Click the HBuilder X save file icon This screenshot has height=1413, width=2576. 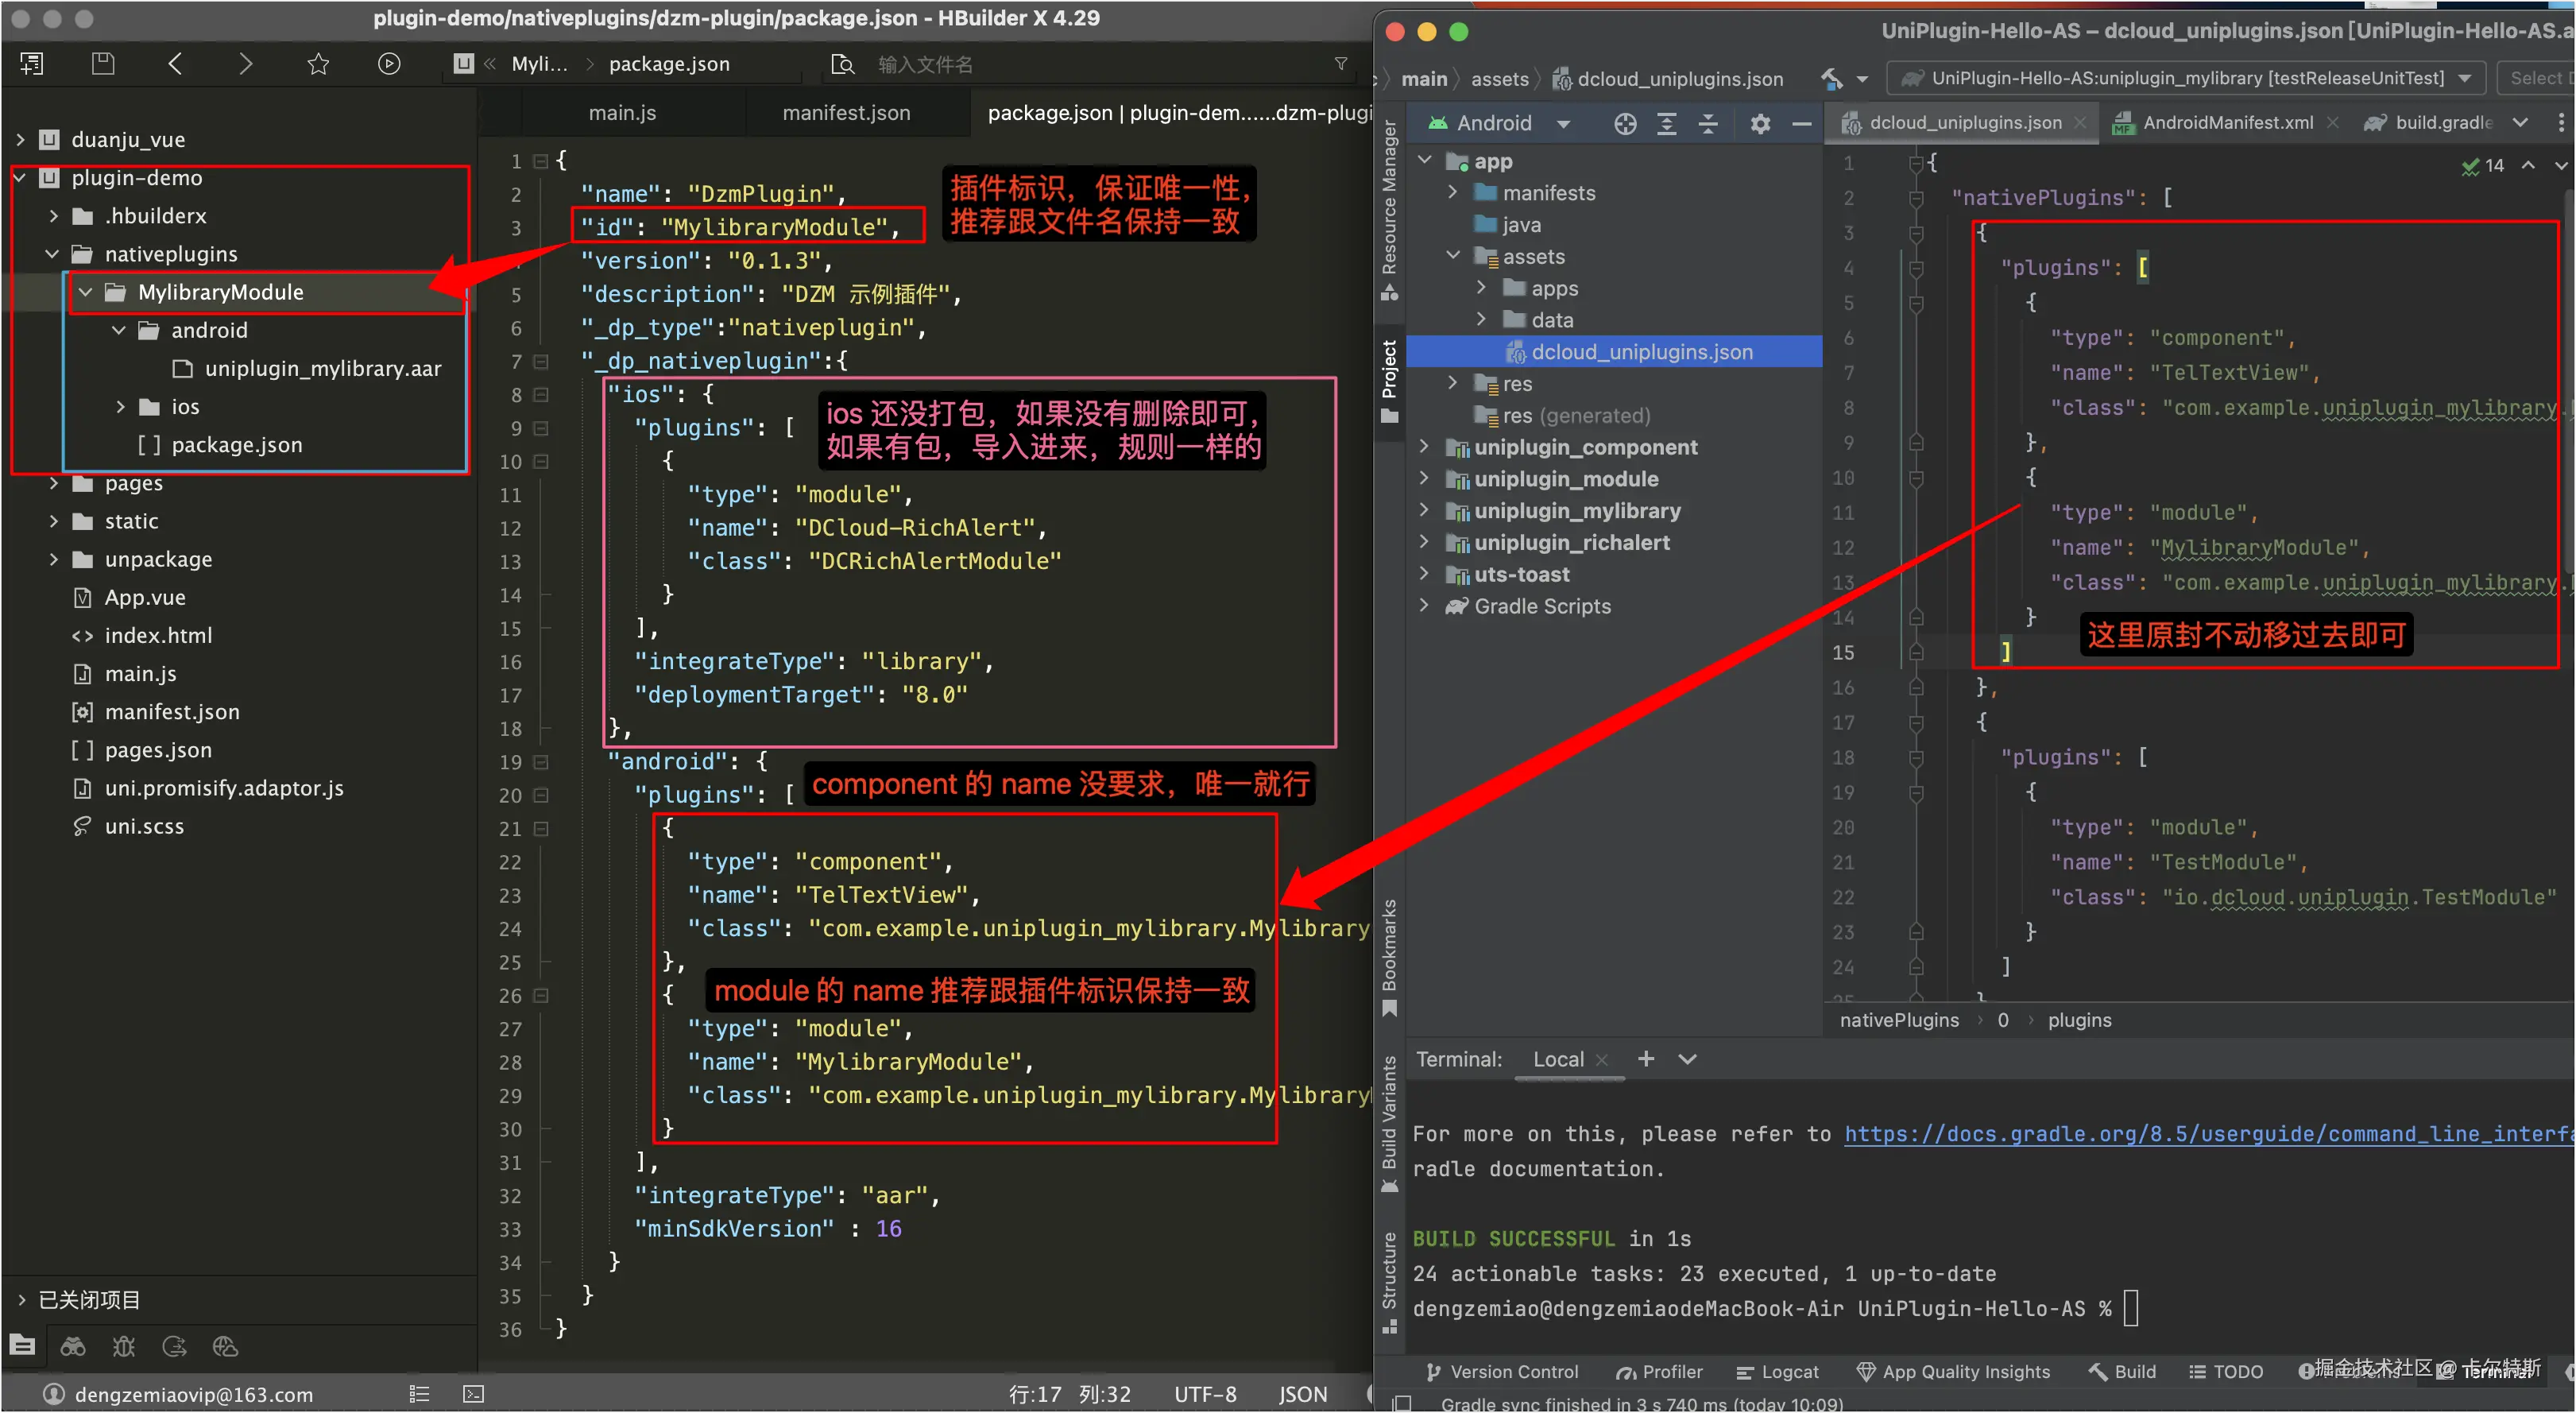click(103, 64)
